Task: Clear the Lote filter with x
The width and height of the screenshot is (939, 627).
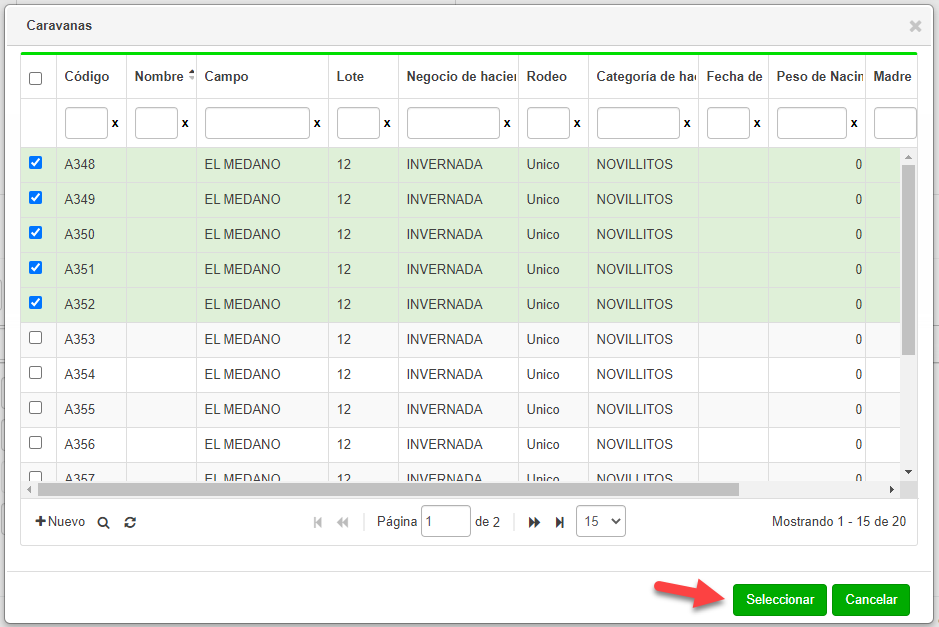Action: point(387,123)
